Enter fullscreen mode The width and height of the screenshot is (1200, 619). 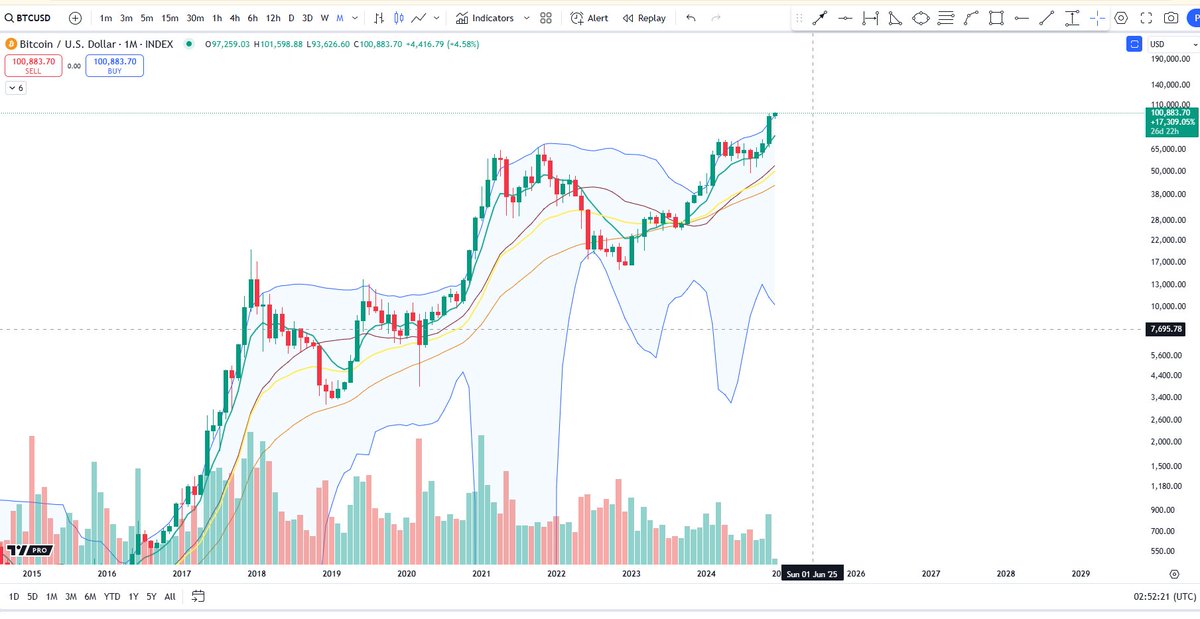point(1146,18)
